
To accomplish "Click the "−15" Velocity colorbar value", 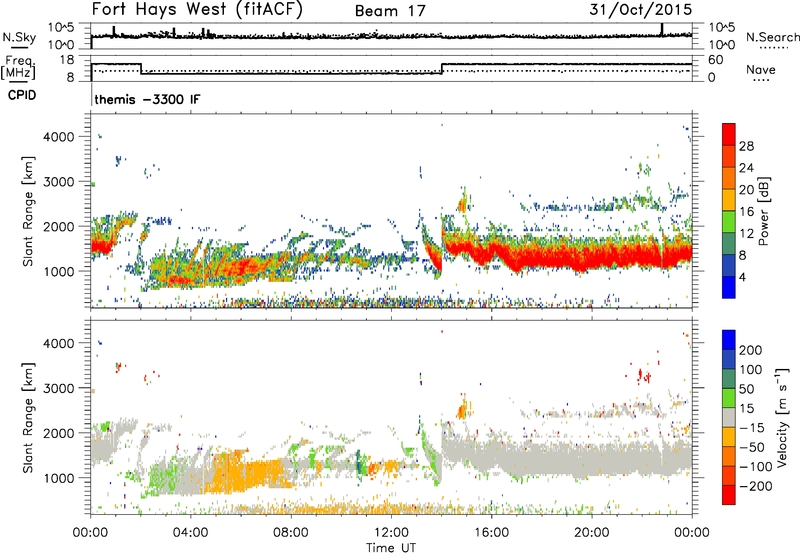I will pos(751,428).
